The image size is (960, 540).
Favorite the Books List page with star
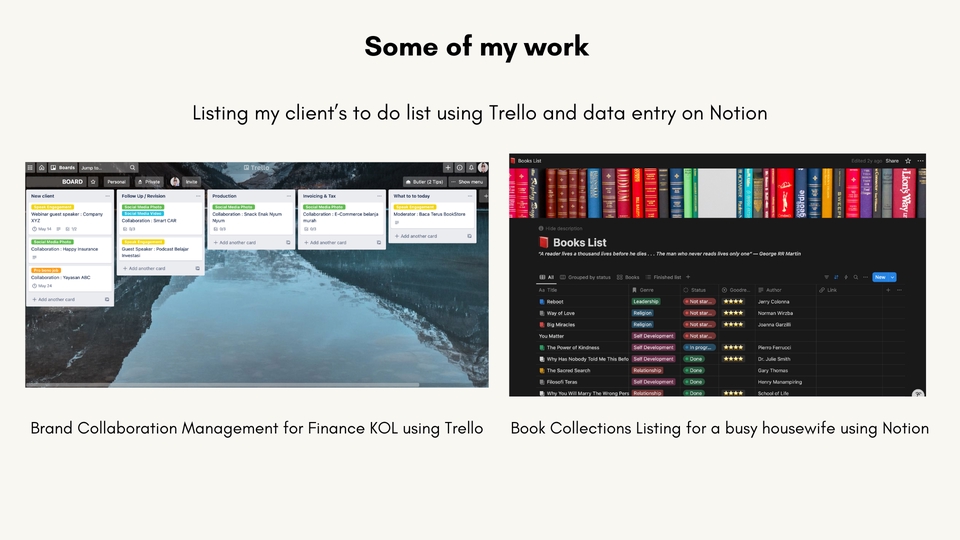click(x=906, y=160)
